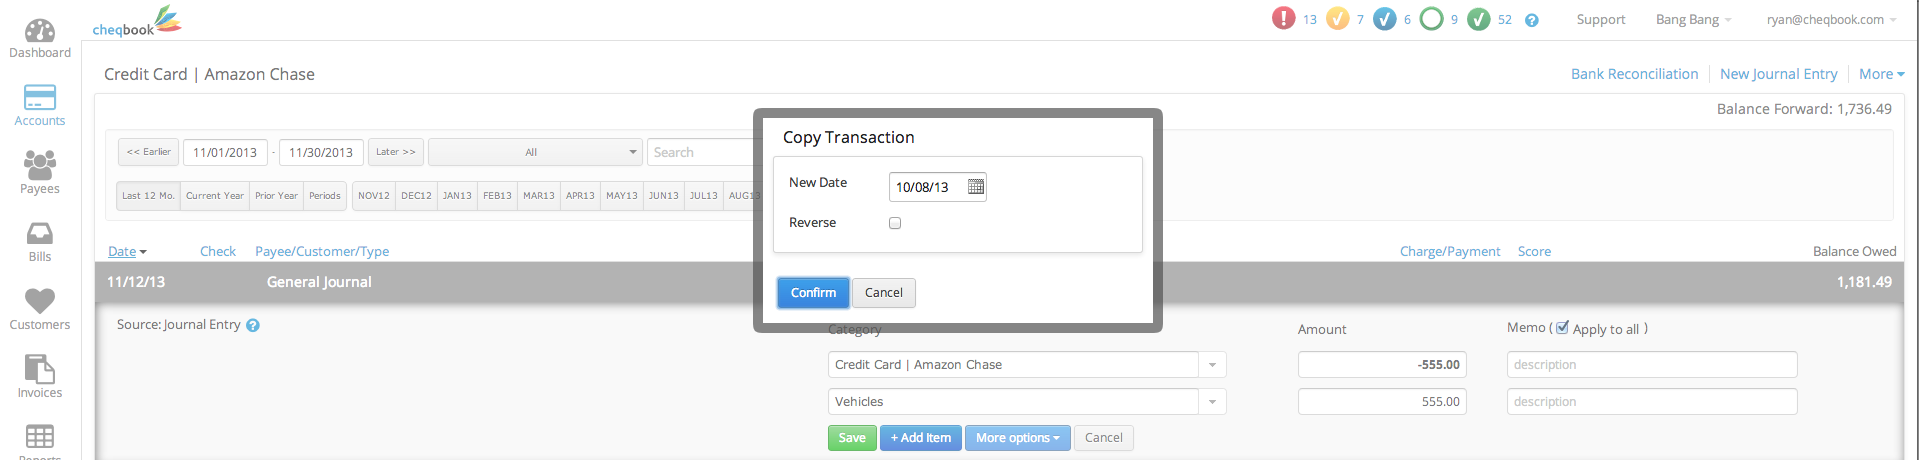Select the NOV12 period tab
This screenshot has width=1919, height=460.
point(374,196)
